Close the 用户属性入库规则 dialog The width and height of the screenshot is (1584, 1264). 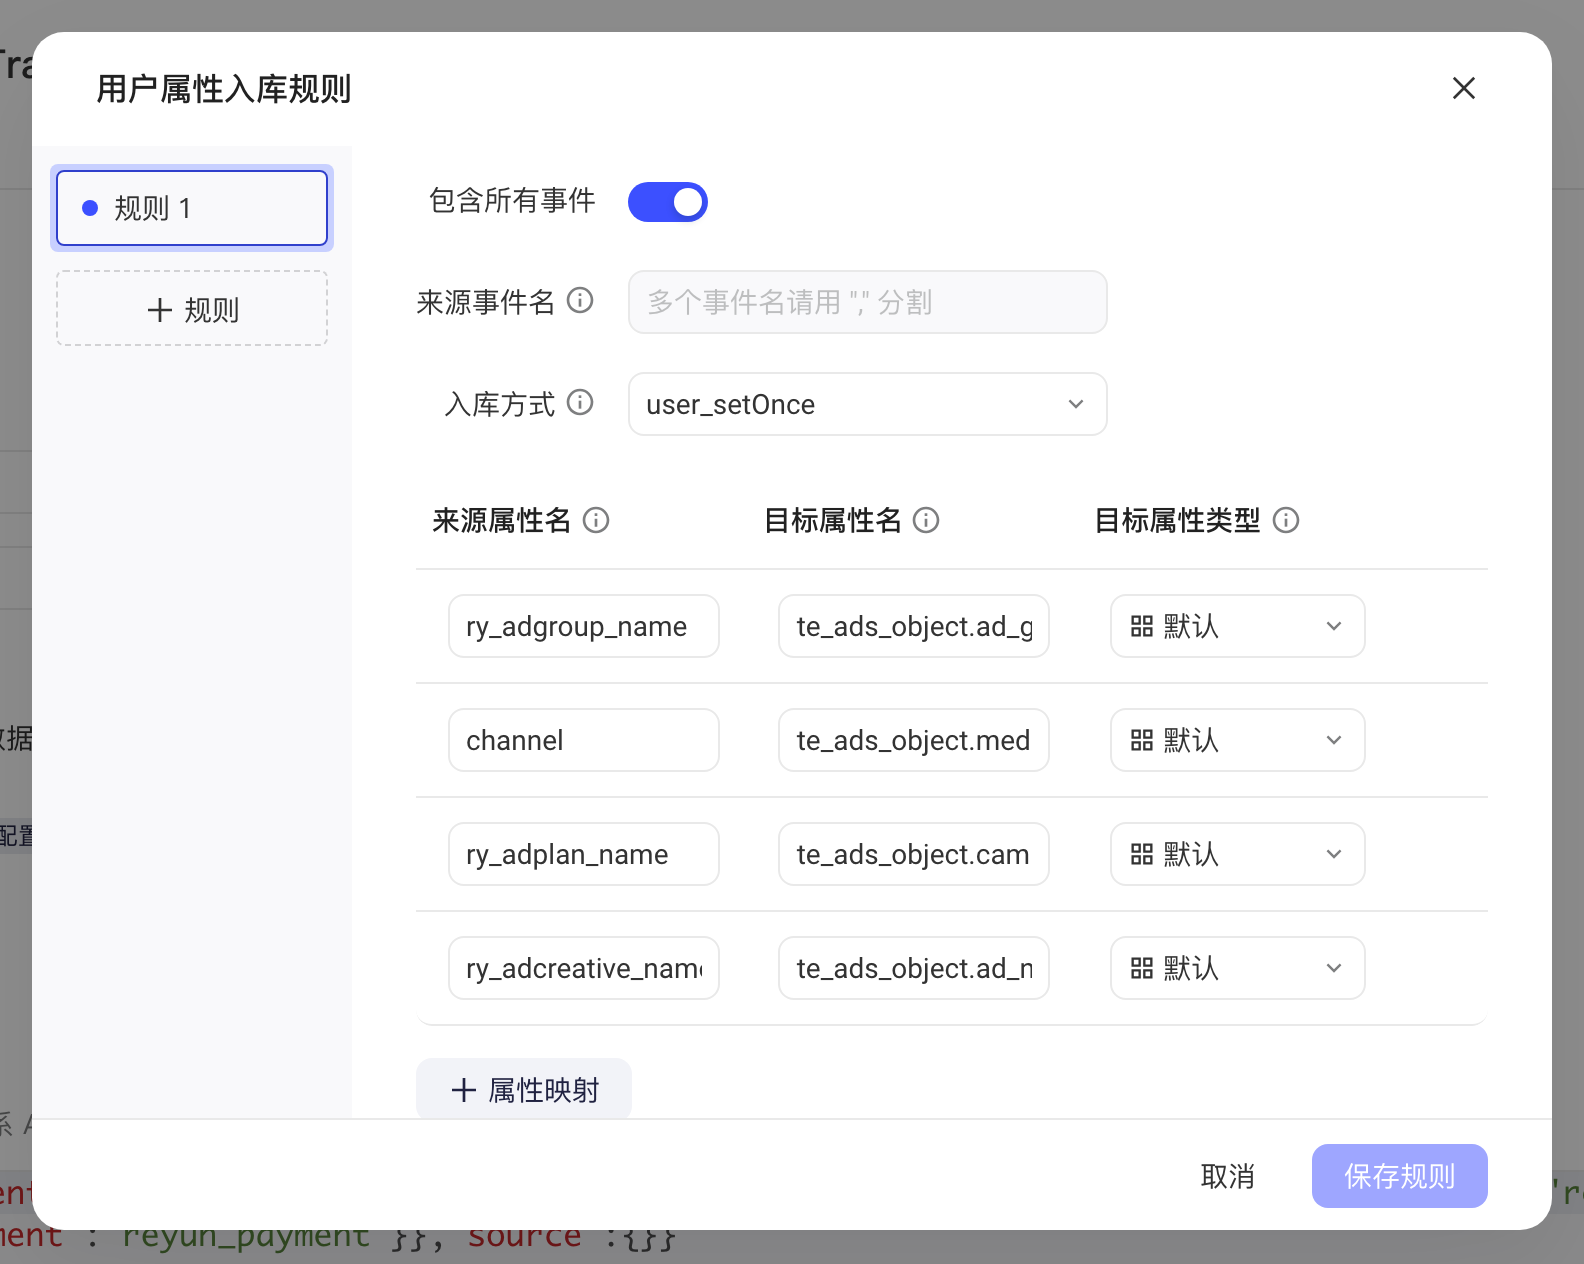(x=1464, y=88)
